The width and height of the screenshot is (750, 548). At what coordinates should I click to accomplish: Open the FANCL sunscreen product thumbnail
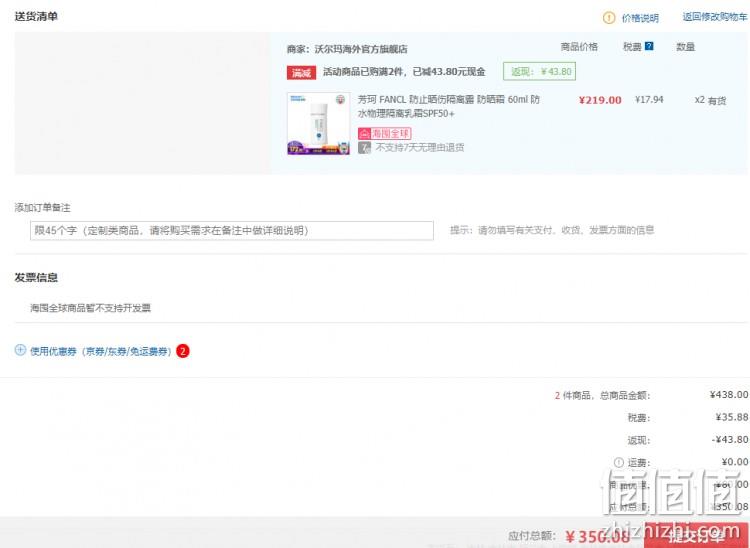318,123
